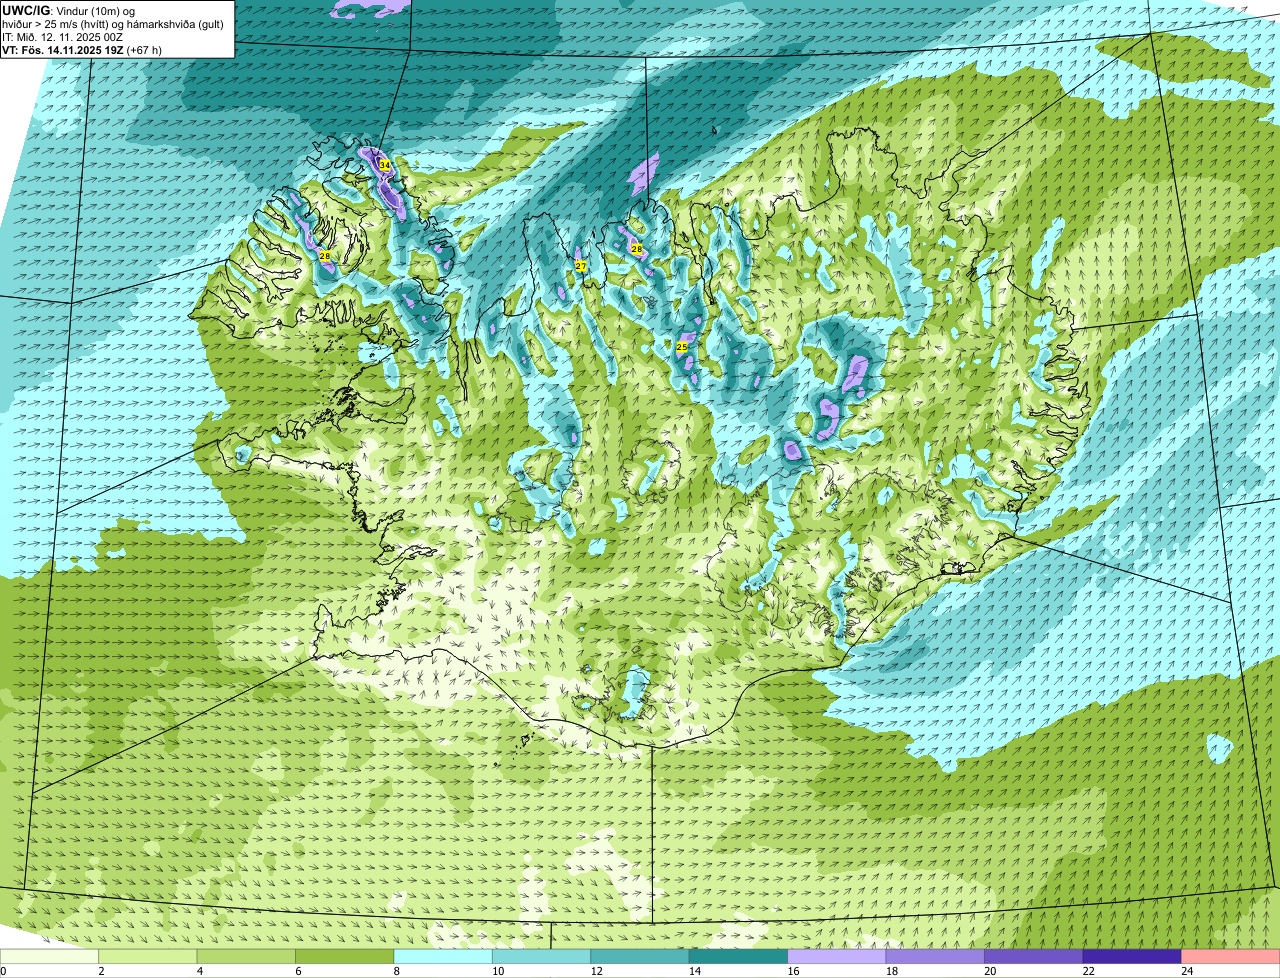Click the legend tick label '12'
Image resolution: width=1280 pixels, height=978 pixels.
point(596,971)
